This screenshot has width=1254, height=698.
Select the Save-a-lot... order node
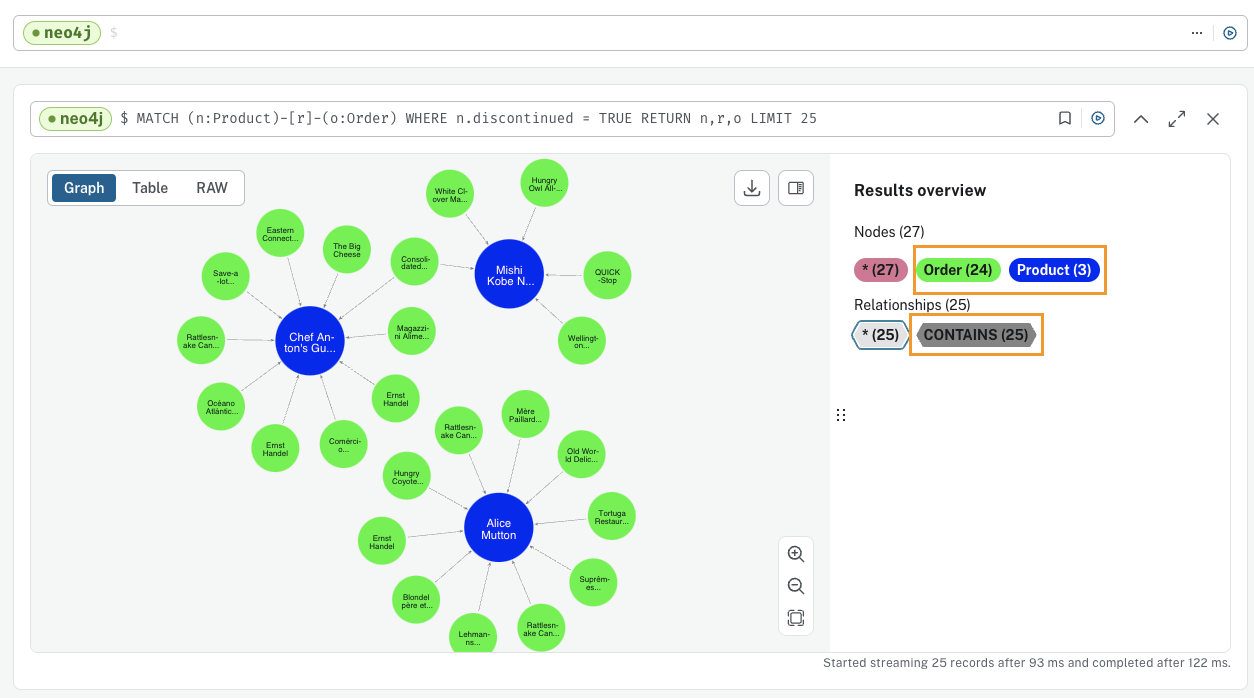click(x=225, y=278)
